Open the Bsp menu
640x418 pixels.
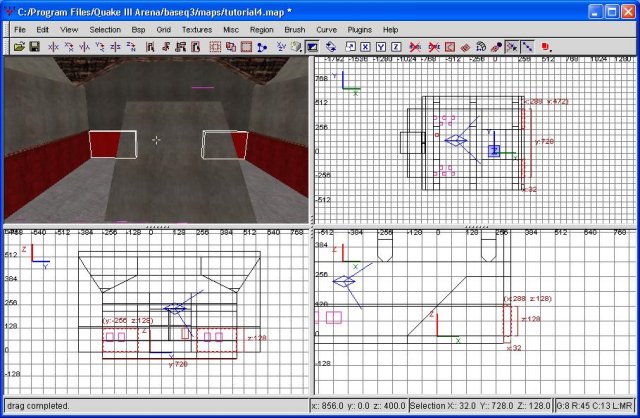(138, 30)
